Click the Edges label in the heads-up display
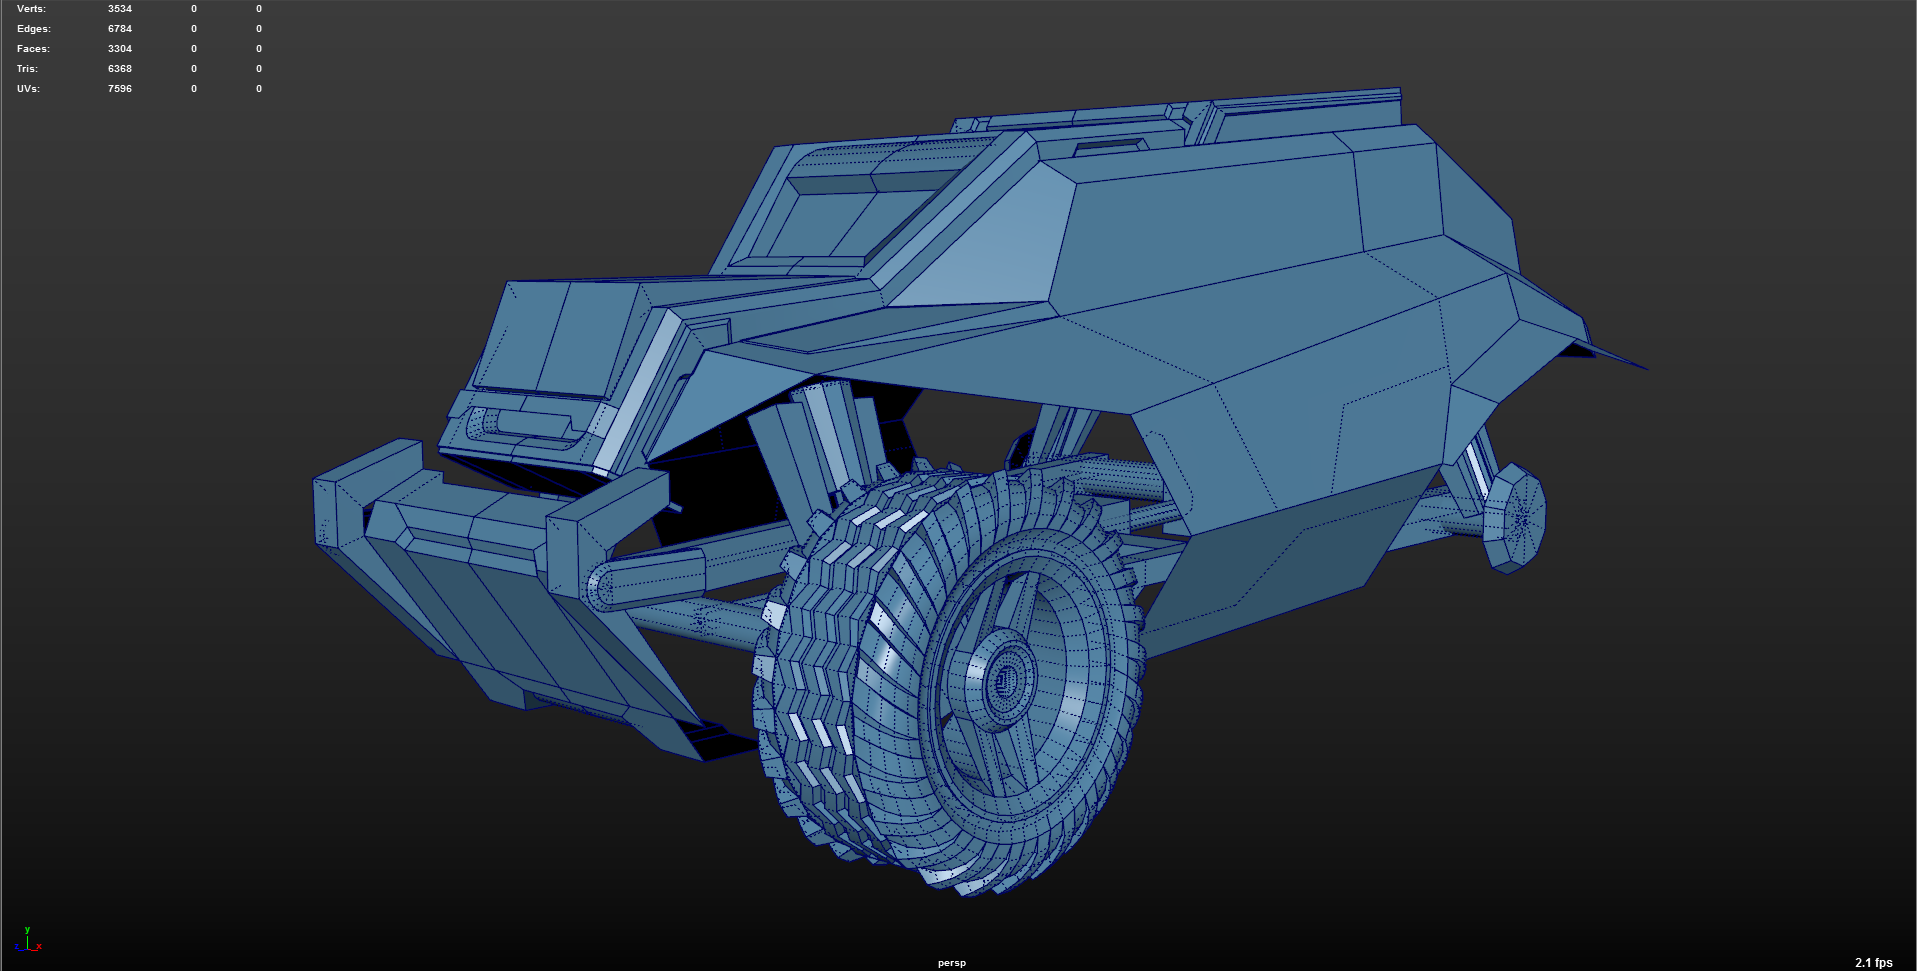This screenshot has width=1917, height=971. tap(33, 29)
